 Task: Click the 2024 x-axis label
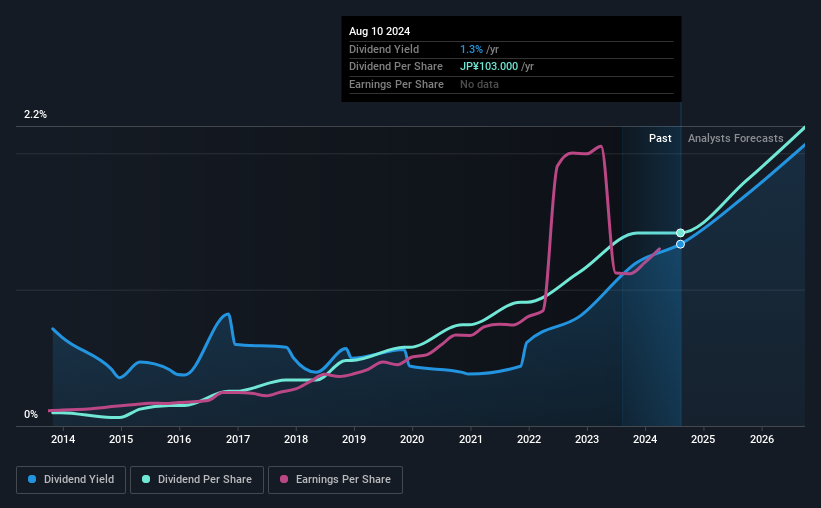(645, 439)
